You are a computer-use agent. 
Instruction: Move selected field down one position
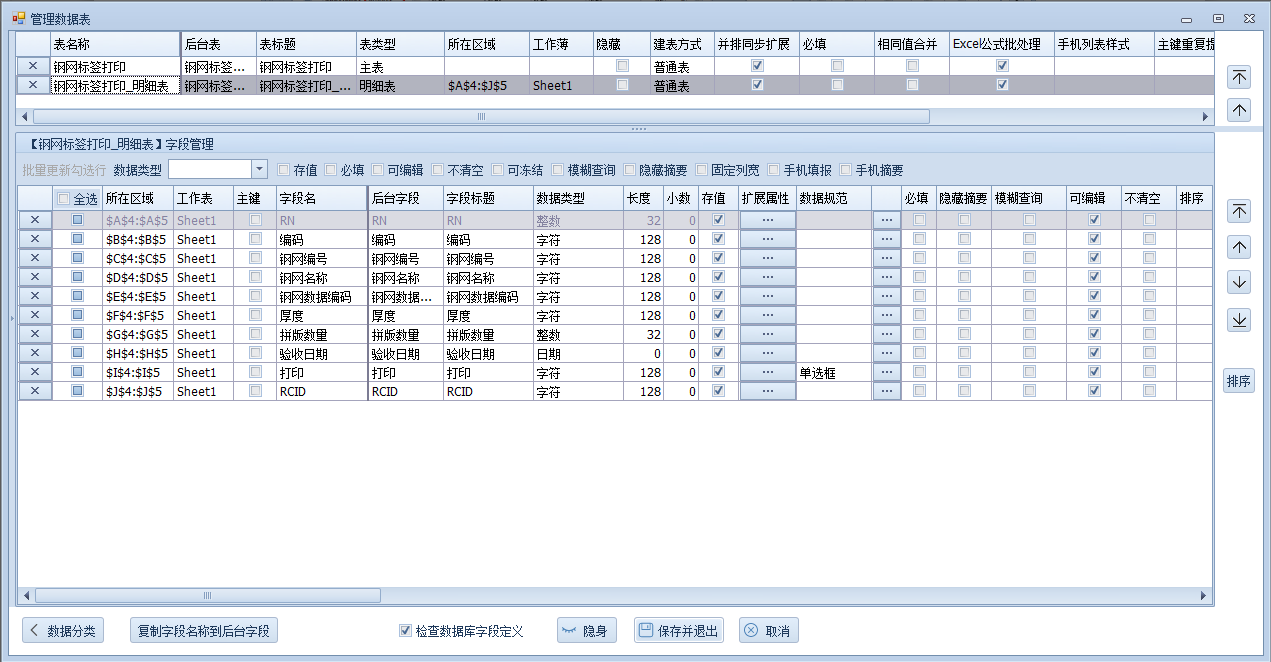click(x=1239, y=282)
